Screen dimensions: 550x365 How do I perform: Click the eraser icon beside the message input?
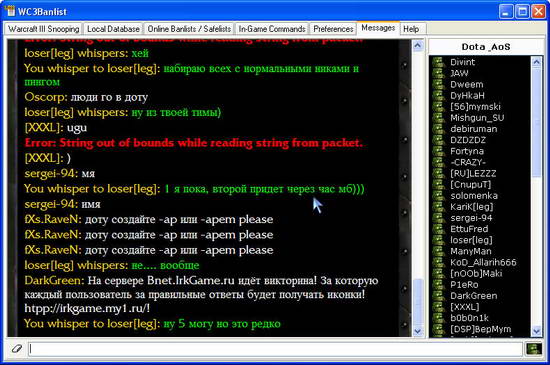pos(16,349)
